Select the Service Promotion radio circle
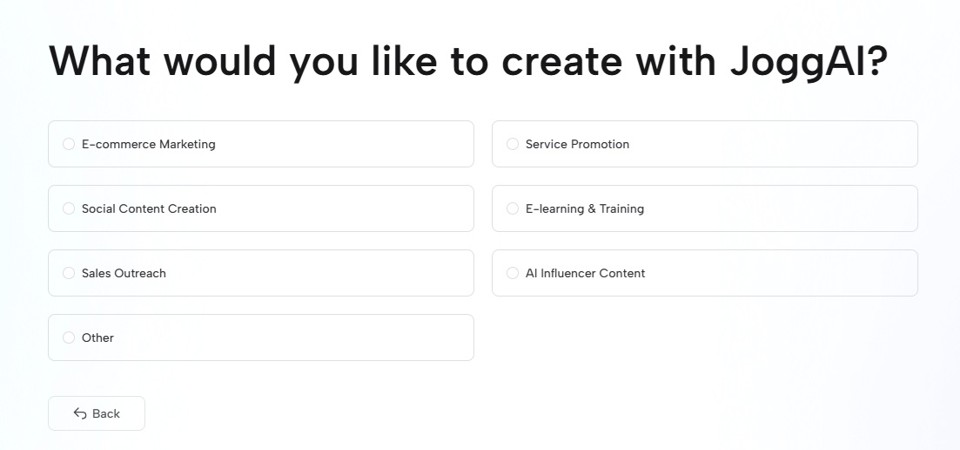This screenshot has width=960, height=450. [x=513, y=144]
